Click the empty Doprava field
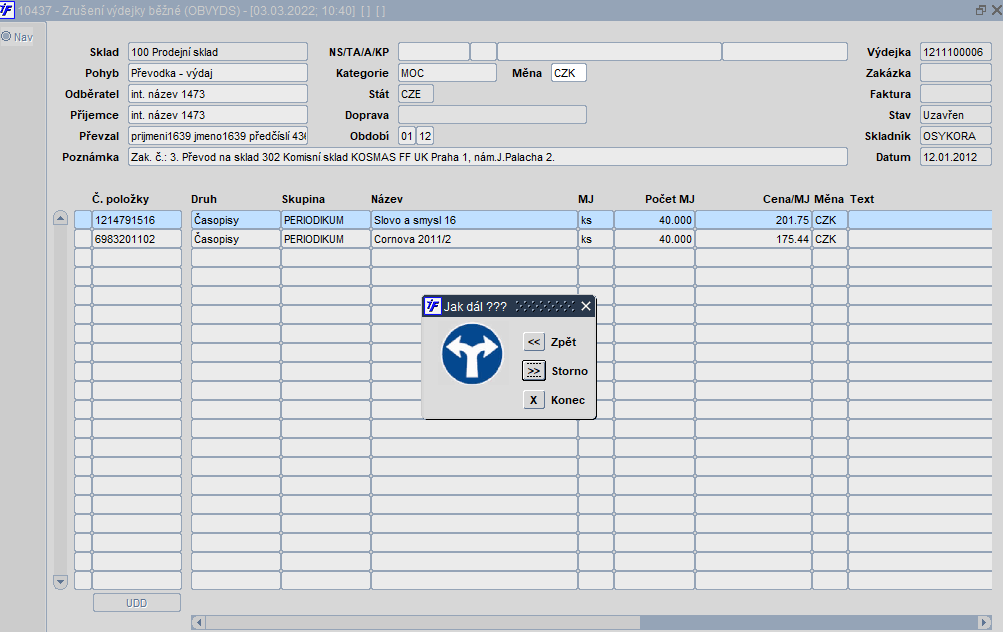 coord(492,115)
